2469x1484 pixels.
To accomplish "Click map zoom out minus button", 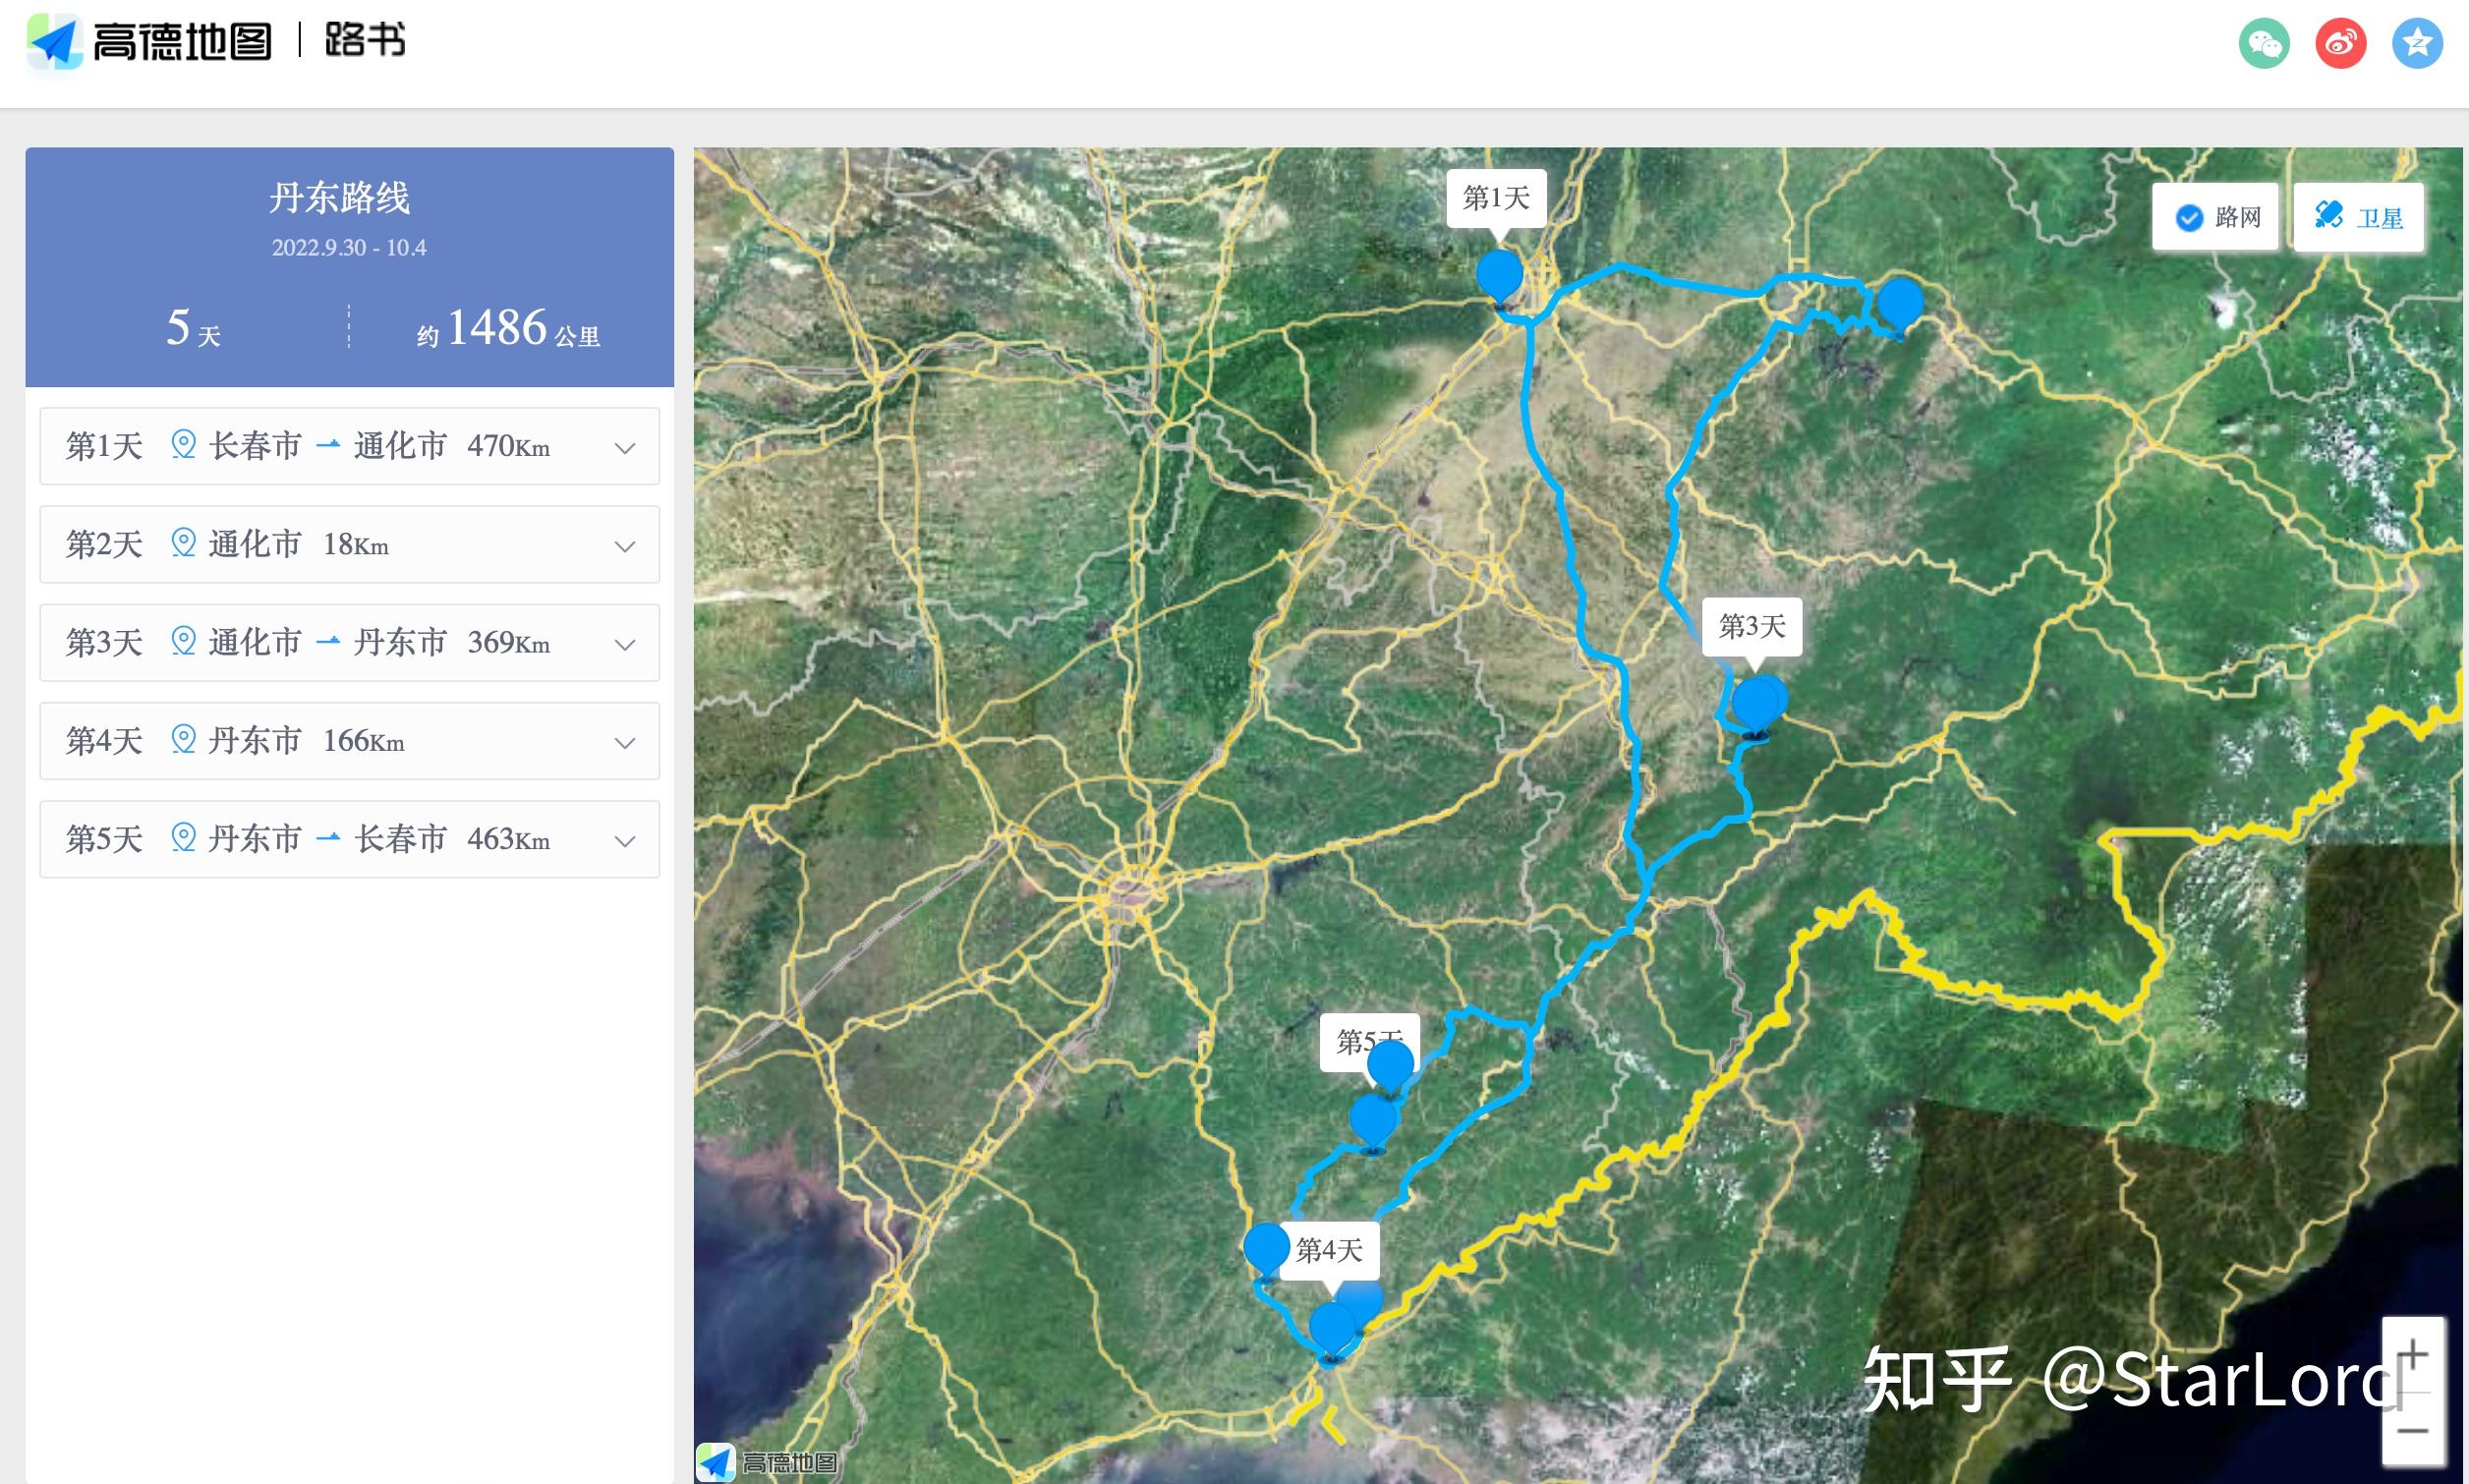I will click(x=2413, y=1430).
